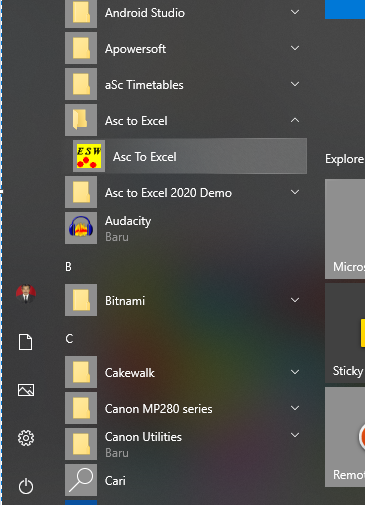365x505 pixels.
Task: Click the Android Studio folder icon
Action: [x=81, y=13]
